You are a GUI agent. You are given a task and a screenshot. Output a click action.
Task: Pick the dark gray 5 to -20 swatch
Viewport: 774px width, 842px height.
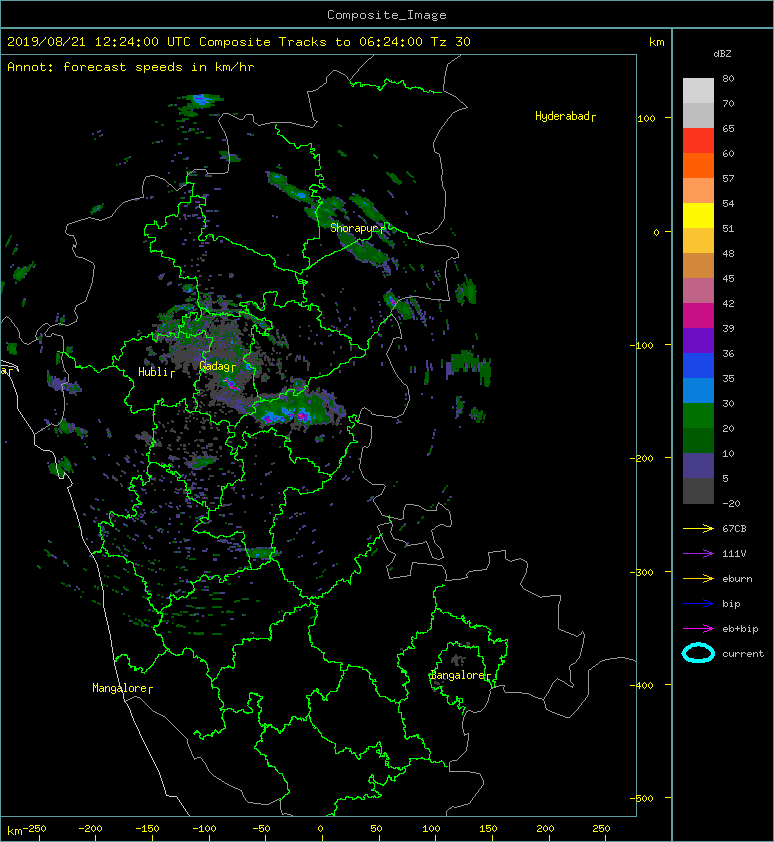(698, 490)
